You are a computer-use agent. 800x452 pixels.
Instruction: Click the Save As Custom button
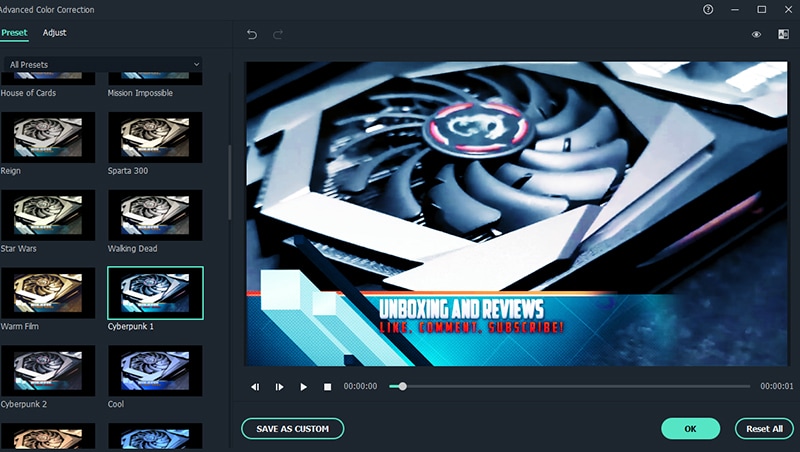click(292, 429)
